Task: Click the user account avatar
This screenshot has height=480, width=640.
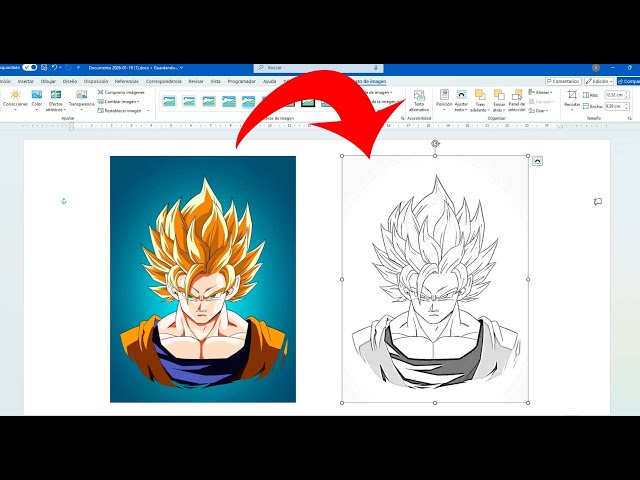Action: click(x=596, y=68)
